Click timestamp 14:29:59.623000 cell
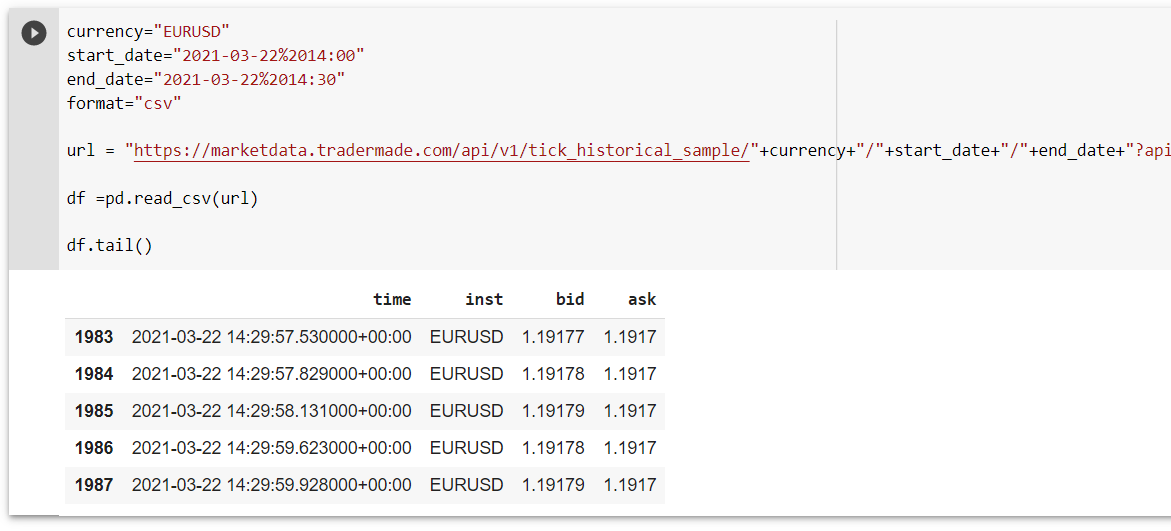Screen dimensions: 1171x531 [272, 448]
